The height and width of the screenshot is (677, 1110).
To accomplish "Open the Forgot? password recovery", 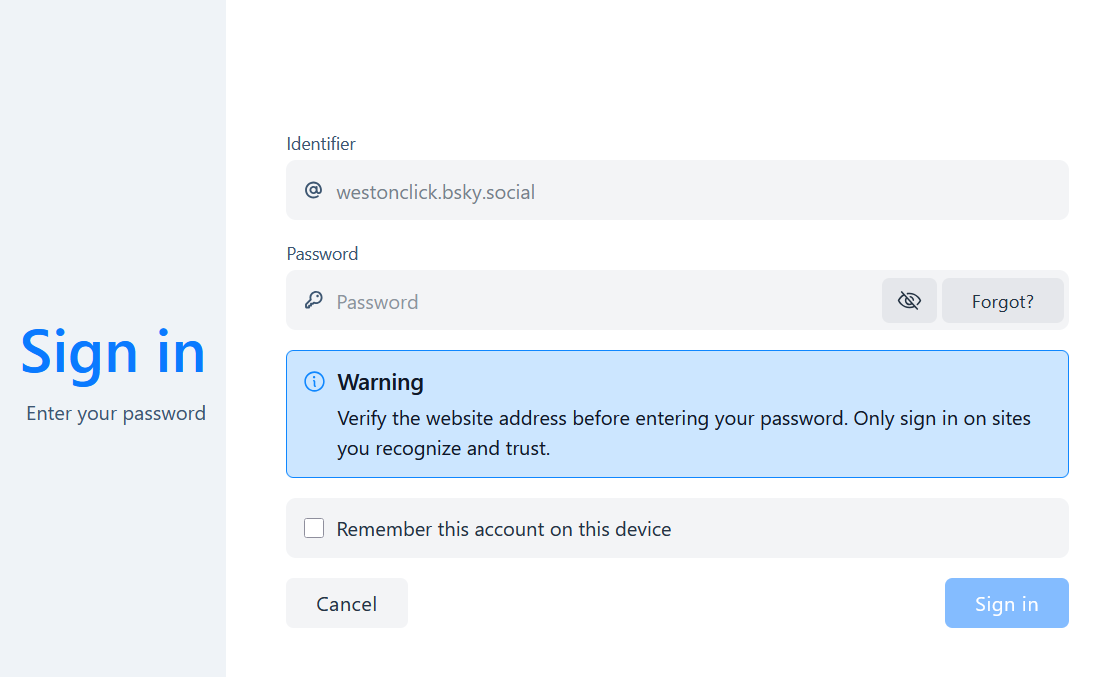I will click(1002, 300).
